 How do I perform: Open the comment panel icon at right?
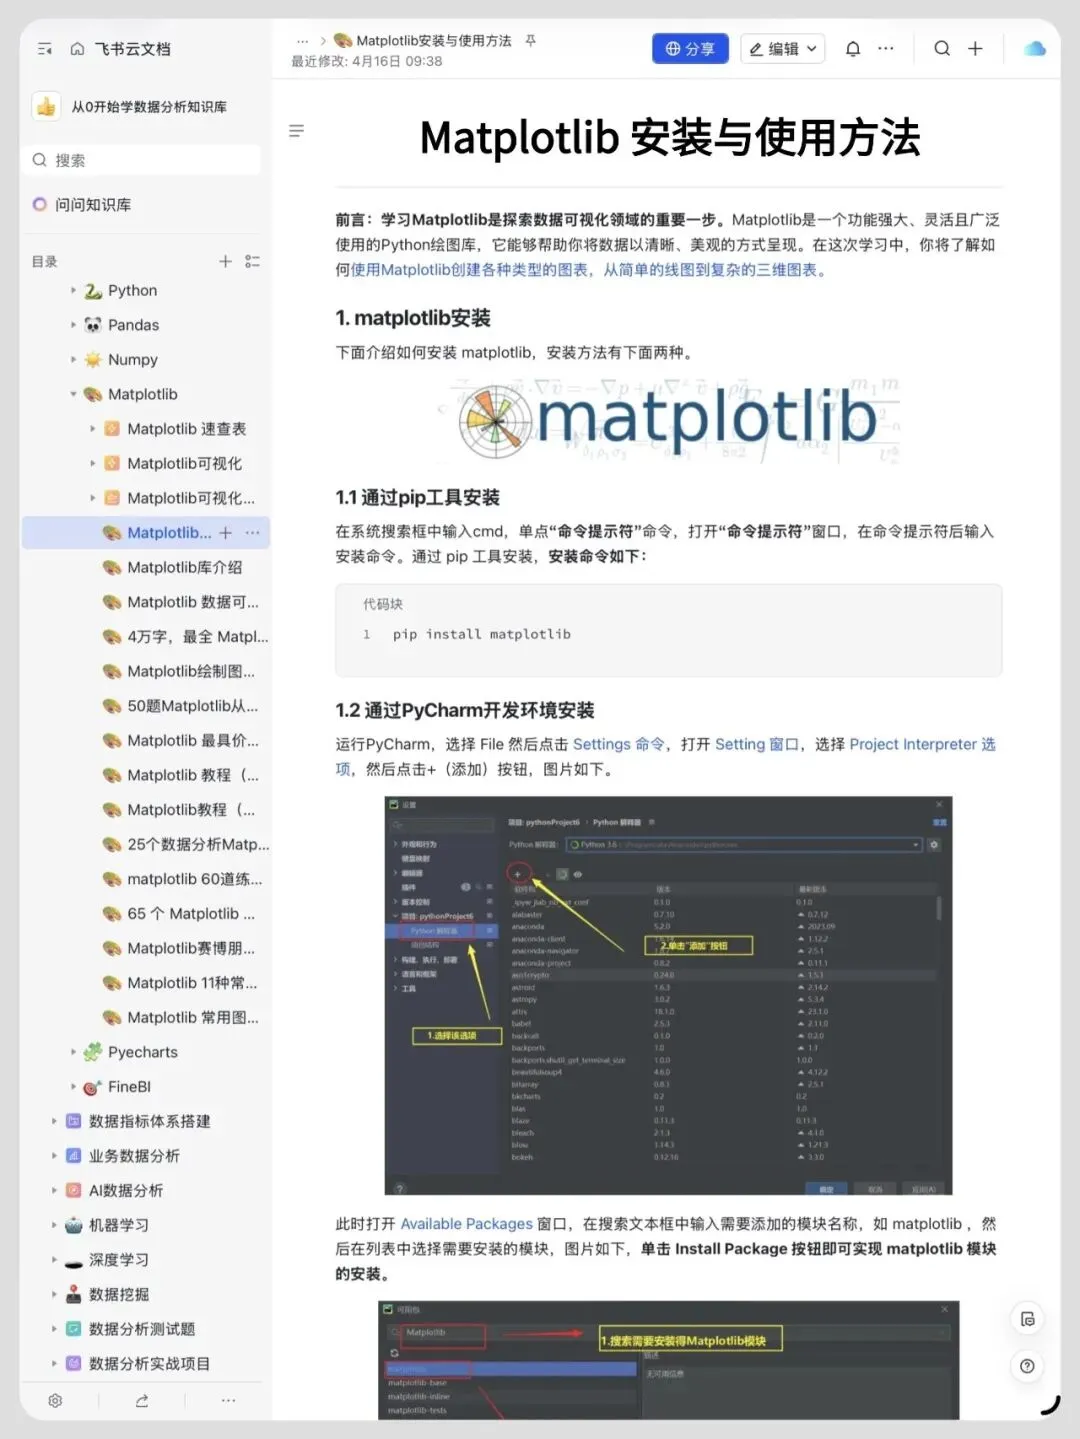[1027, 1319]
